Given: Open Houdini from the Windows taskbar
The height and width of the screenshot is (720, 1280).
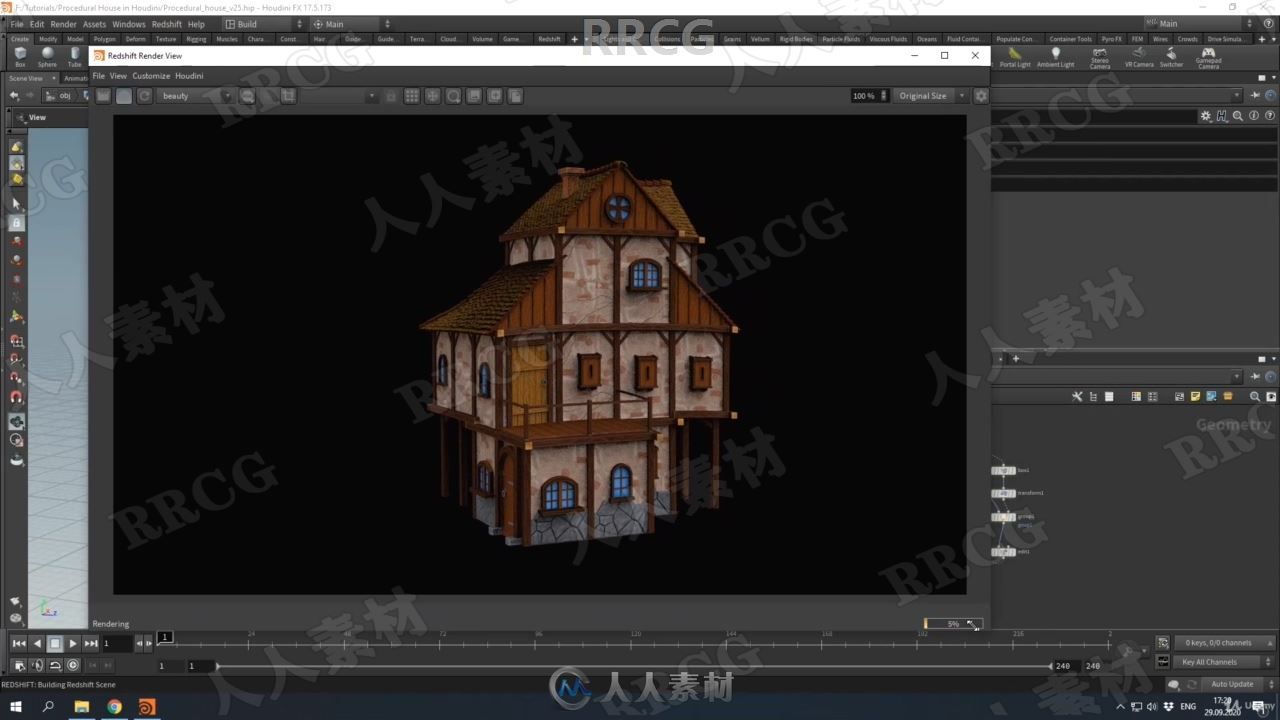Looking at the screenshot, I should [147, 707].
